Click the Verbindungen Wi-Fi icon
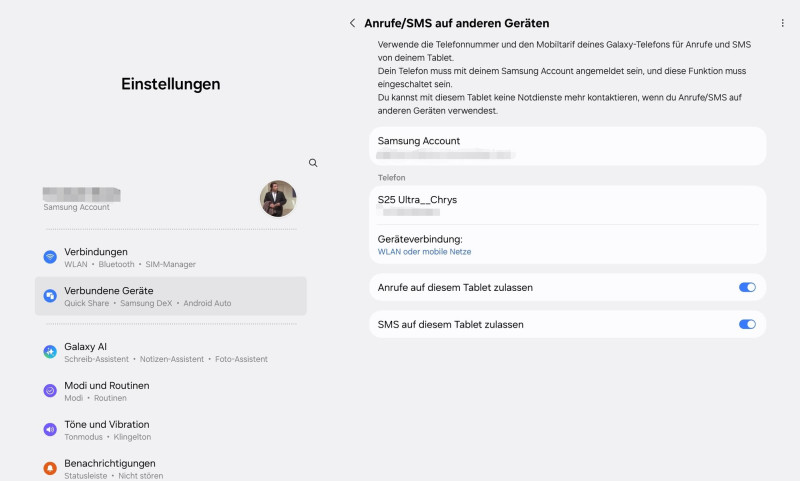This screenshot has height=481, width=800. pyautogui.click(x=50, y=257)
